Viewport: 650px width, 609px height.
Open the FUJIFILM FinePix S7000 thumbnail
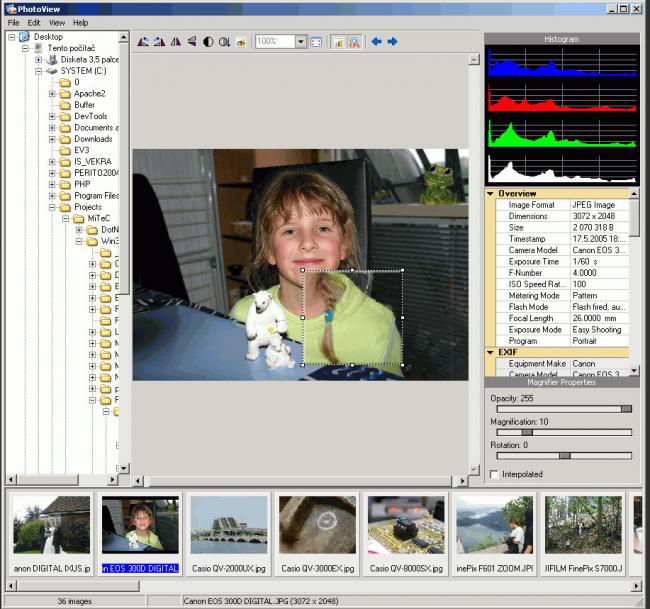click(583, 533)
